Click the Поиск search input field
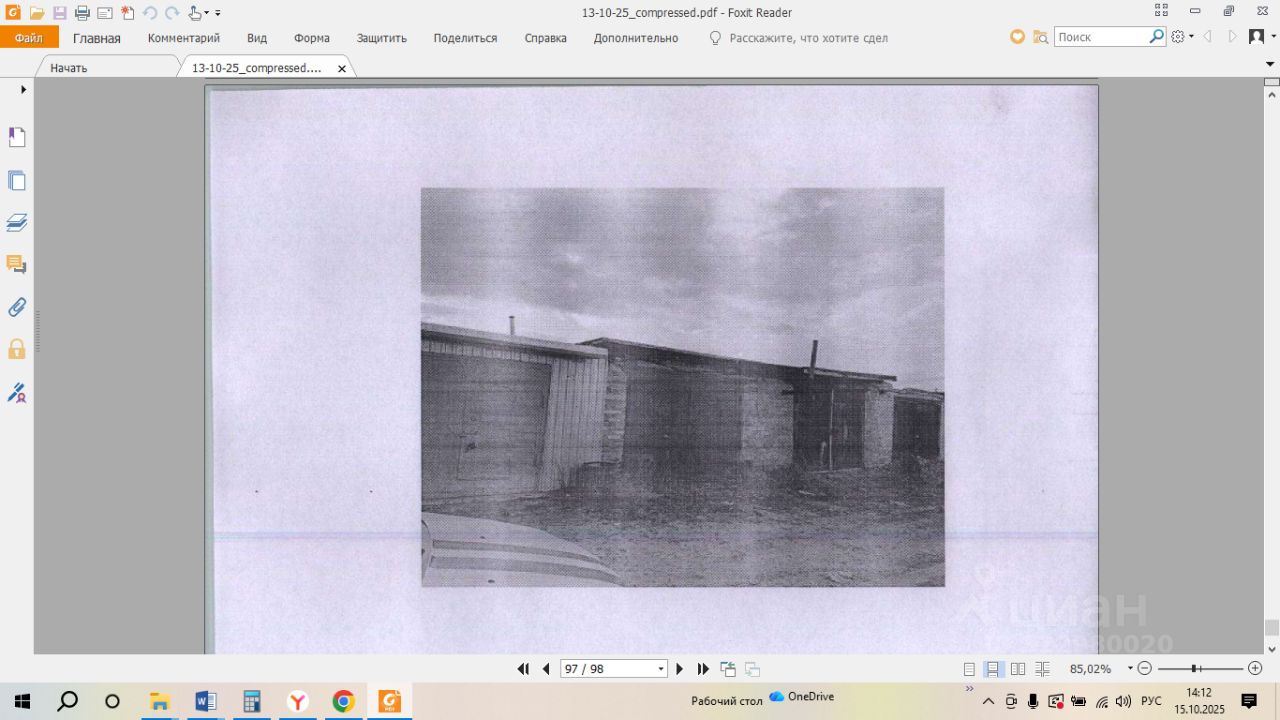1280x720 pixels. (x=1101, y=37)
